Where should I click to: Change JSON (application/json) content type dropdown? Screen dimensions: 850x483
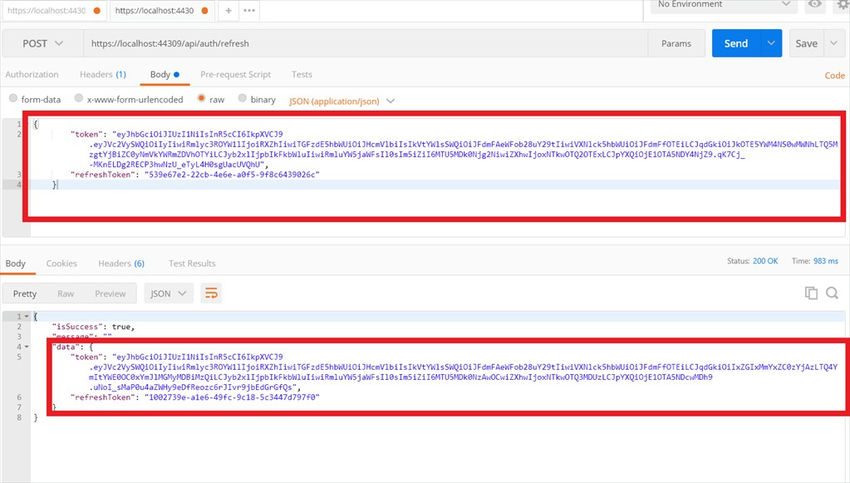click(x=342, y=101)
